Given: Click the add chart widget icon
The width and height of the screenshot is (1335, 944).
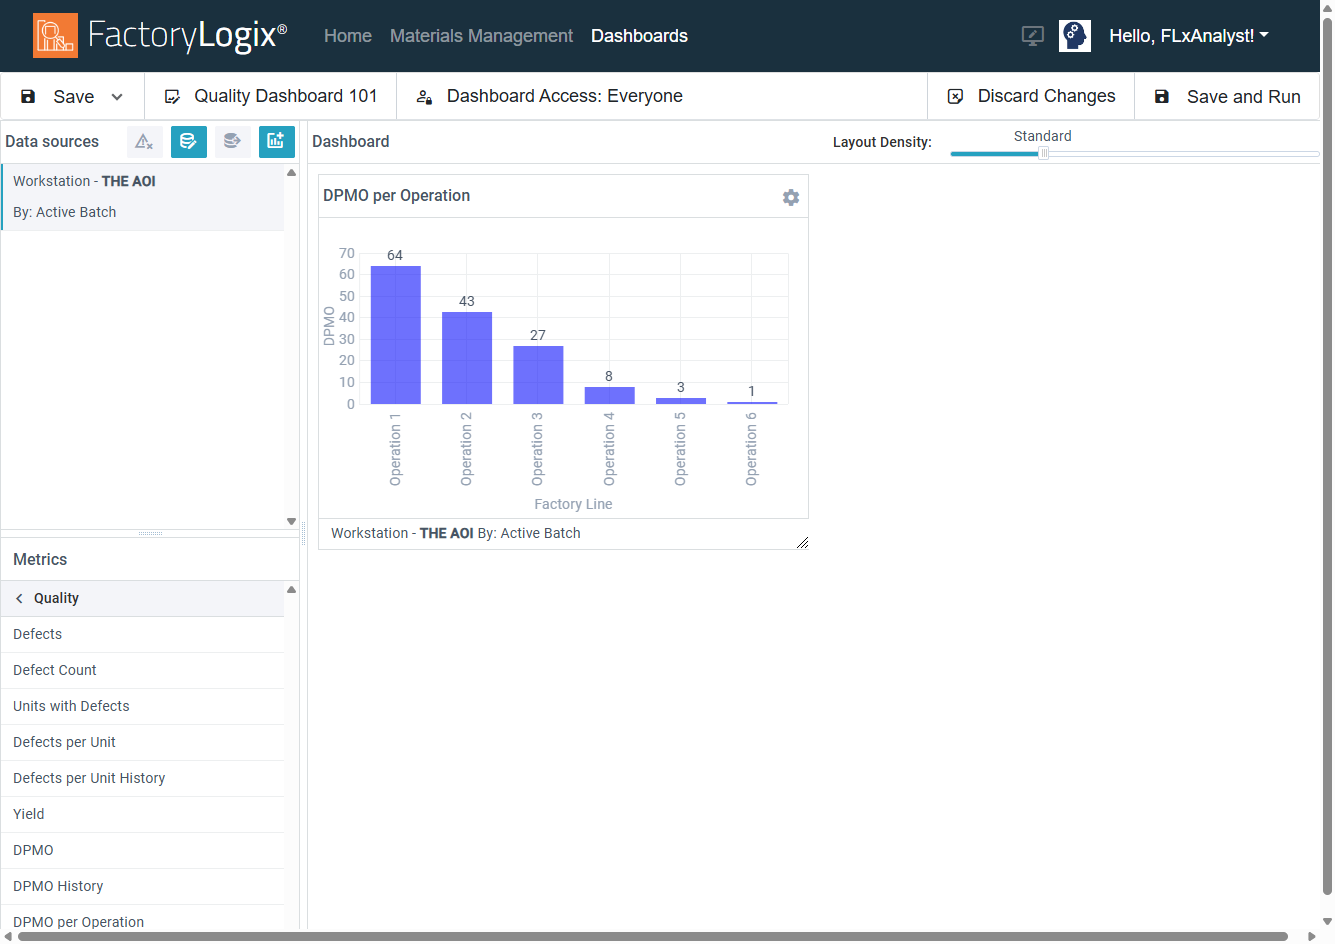Looking at the screenshot, I should [x=276, y=142].
